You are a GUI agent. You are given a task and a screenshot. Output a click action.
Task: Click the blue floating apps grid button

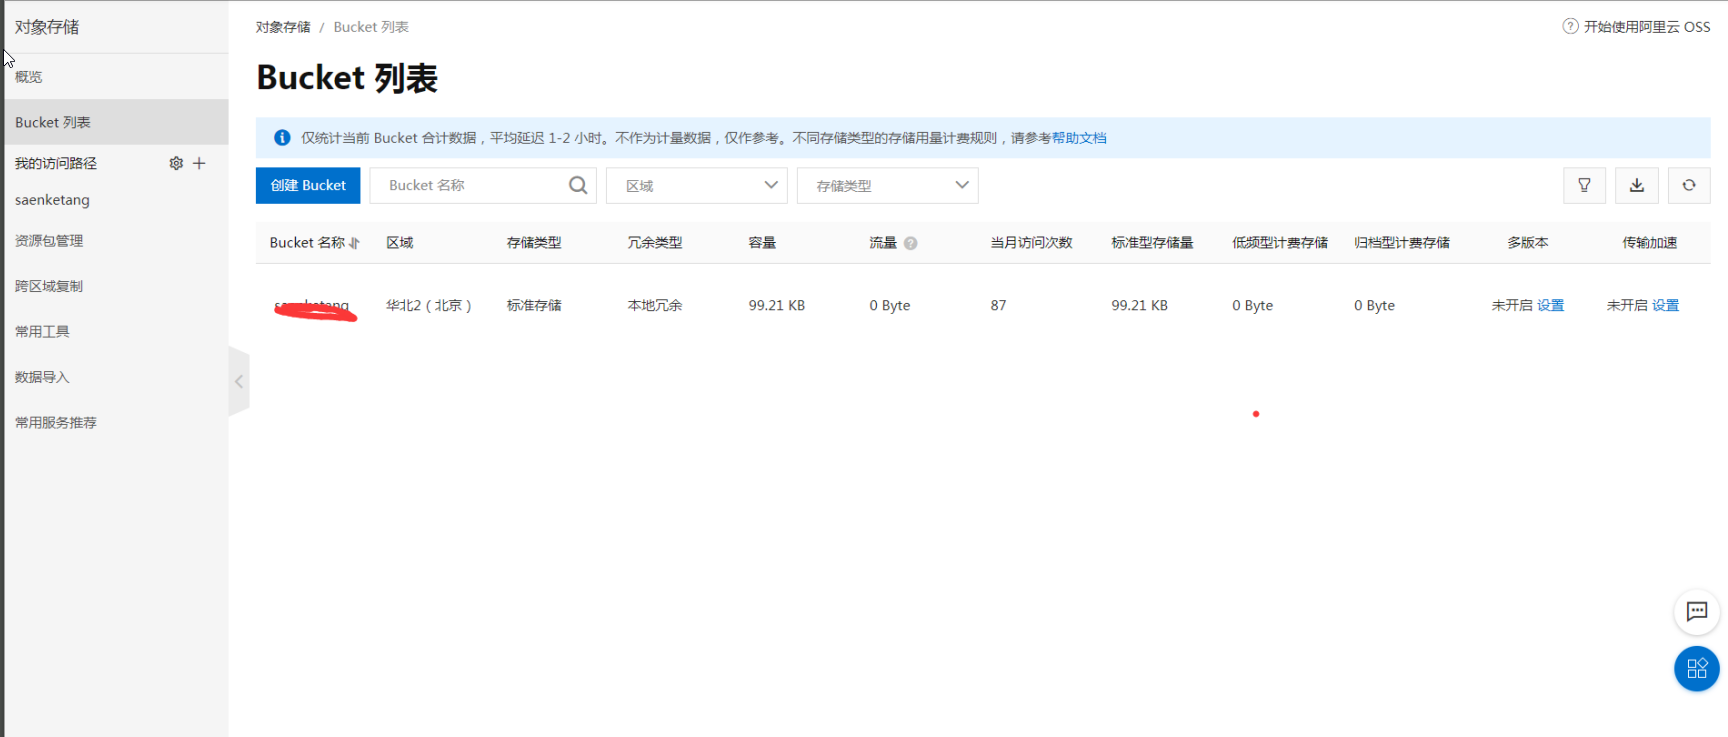pyautogui.click(x=1696, y=669)
